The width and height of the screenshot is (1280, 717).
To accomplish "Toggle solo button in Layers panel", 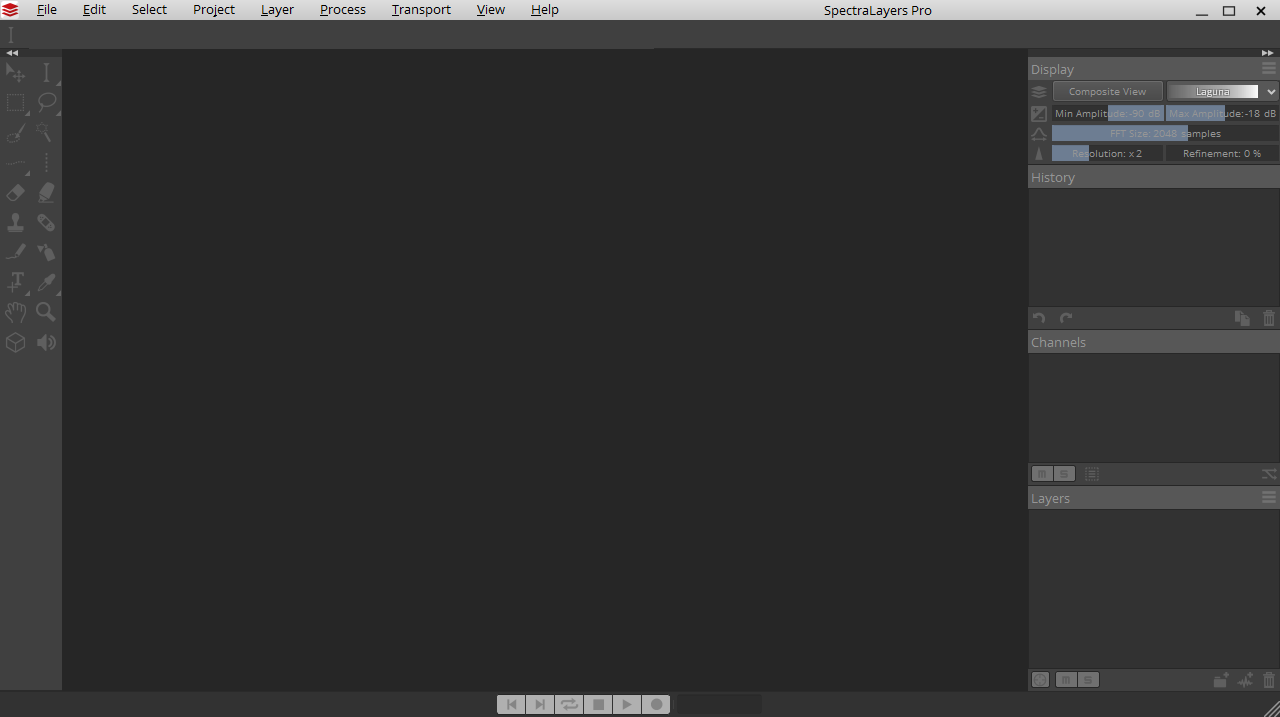I will pyautogui.click(x=1089, y=680).
